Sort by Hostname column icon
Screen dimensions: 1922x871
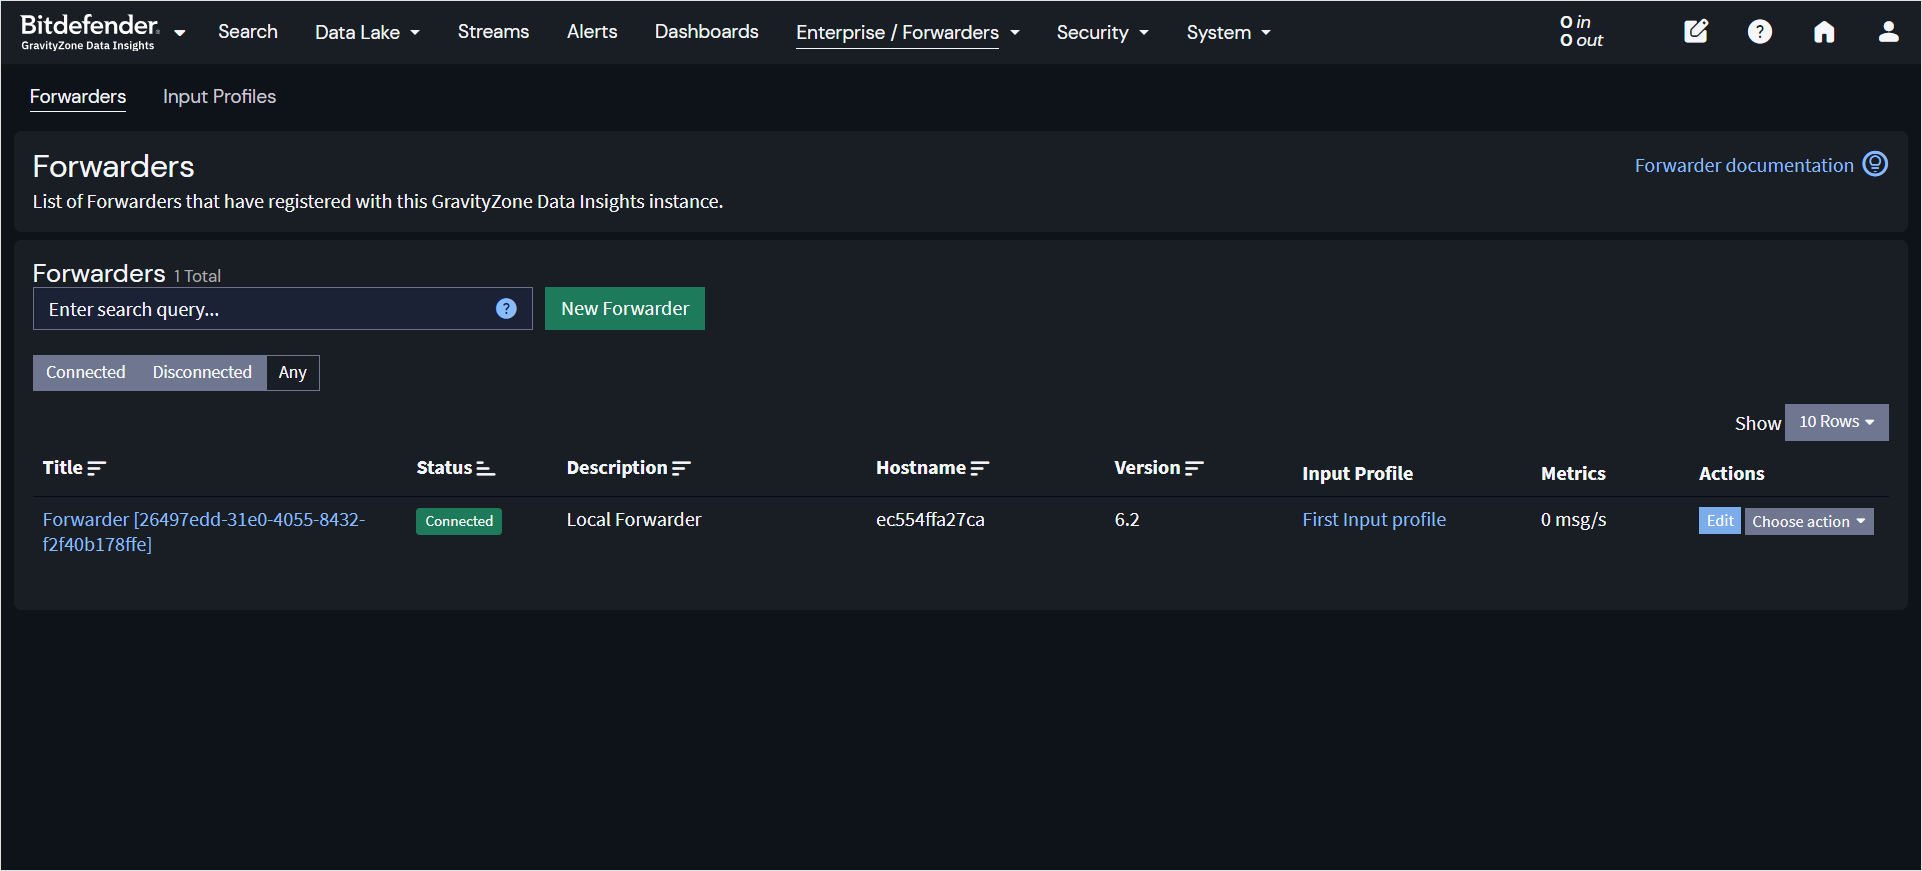tap(980, 468)
